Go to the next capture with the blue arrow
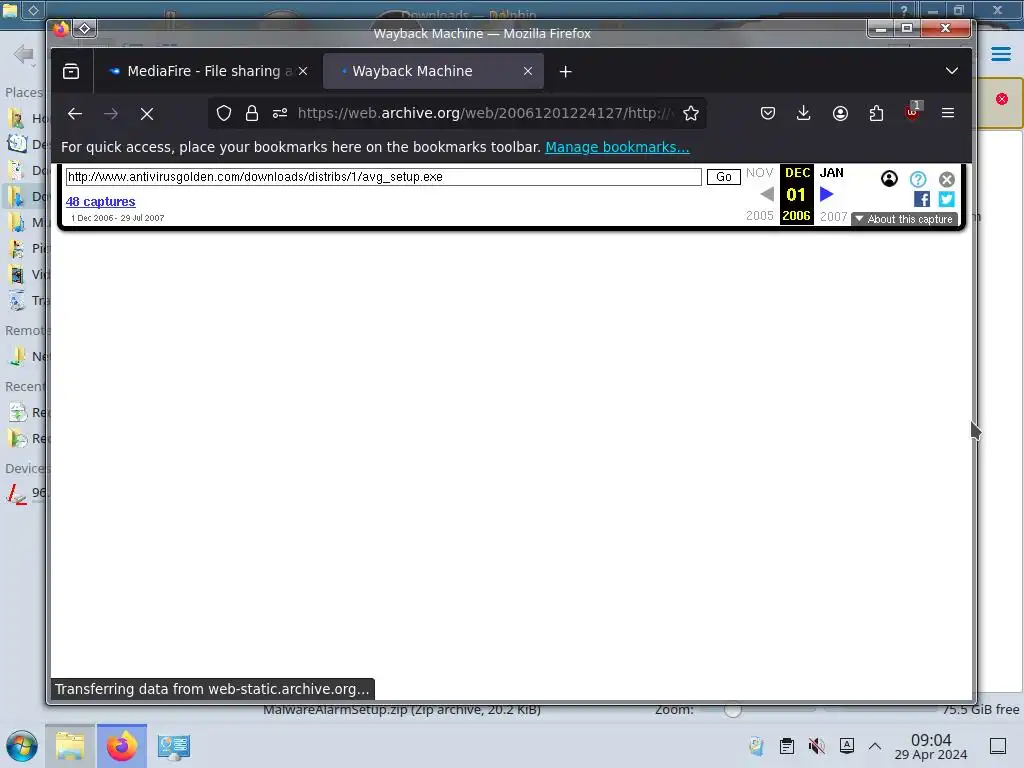This screenshot has width=1024, height=768. [826, 194]
